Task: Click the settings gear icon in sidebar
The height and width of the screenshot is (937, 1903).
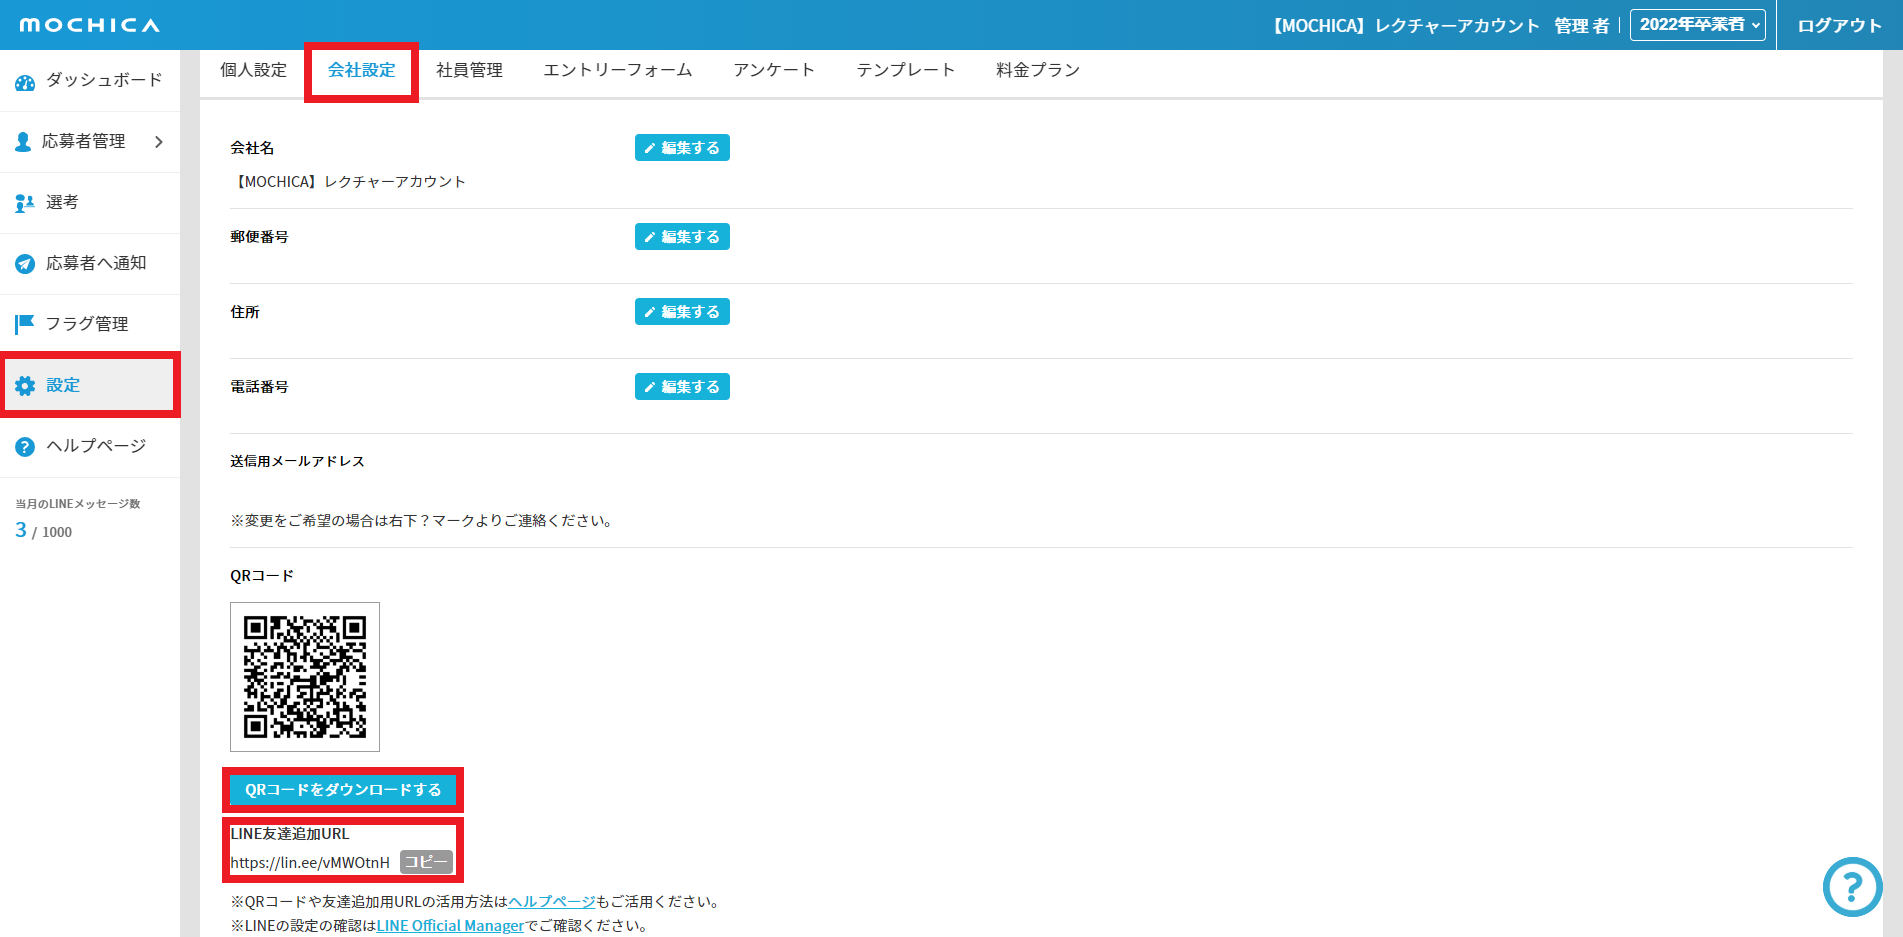Action: point(25,386)
